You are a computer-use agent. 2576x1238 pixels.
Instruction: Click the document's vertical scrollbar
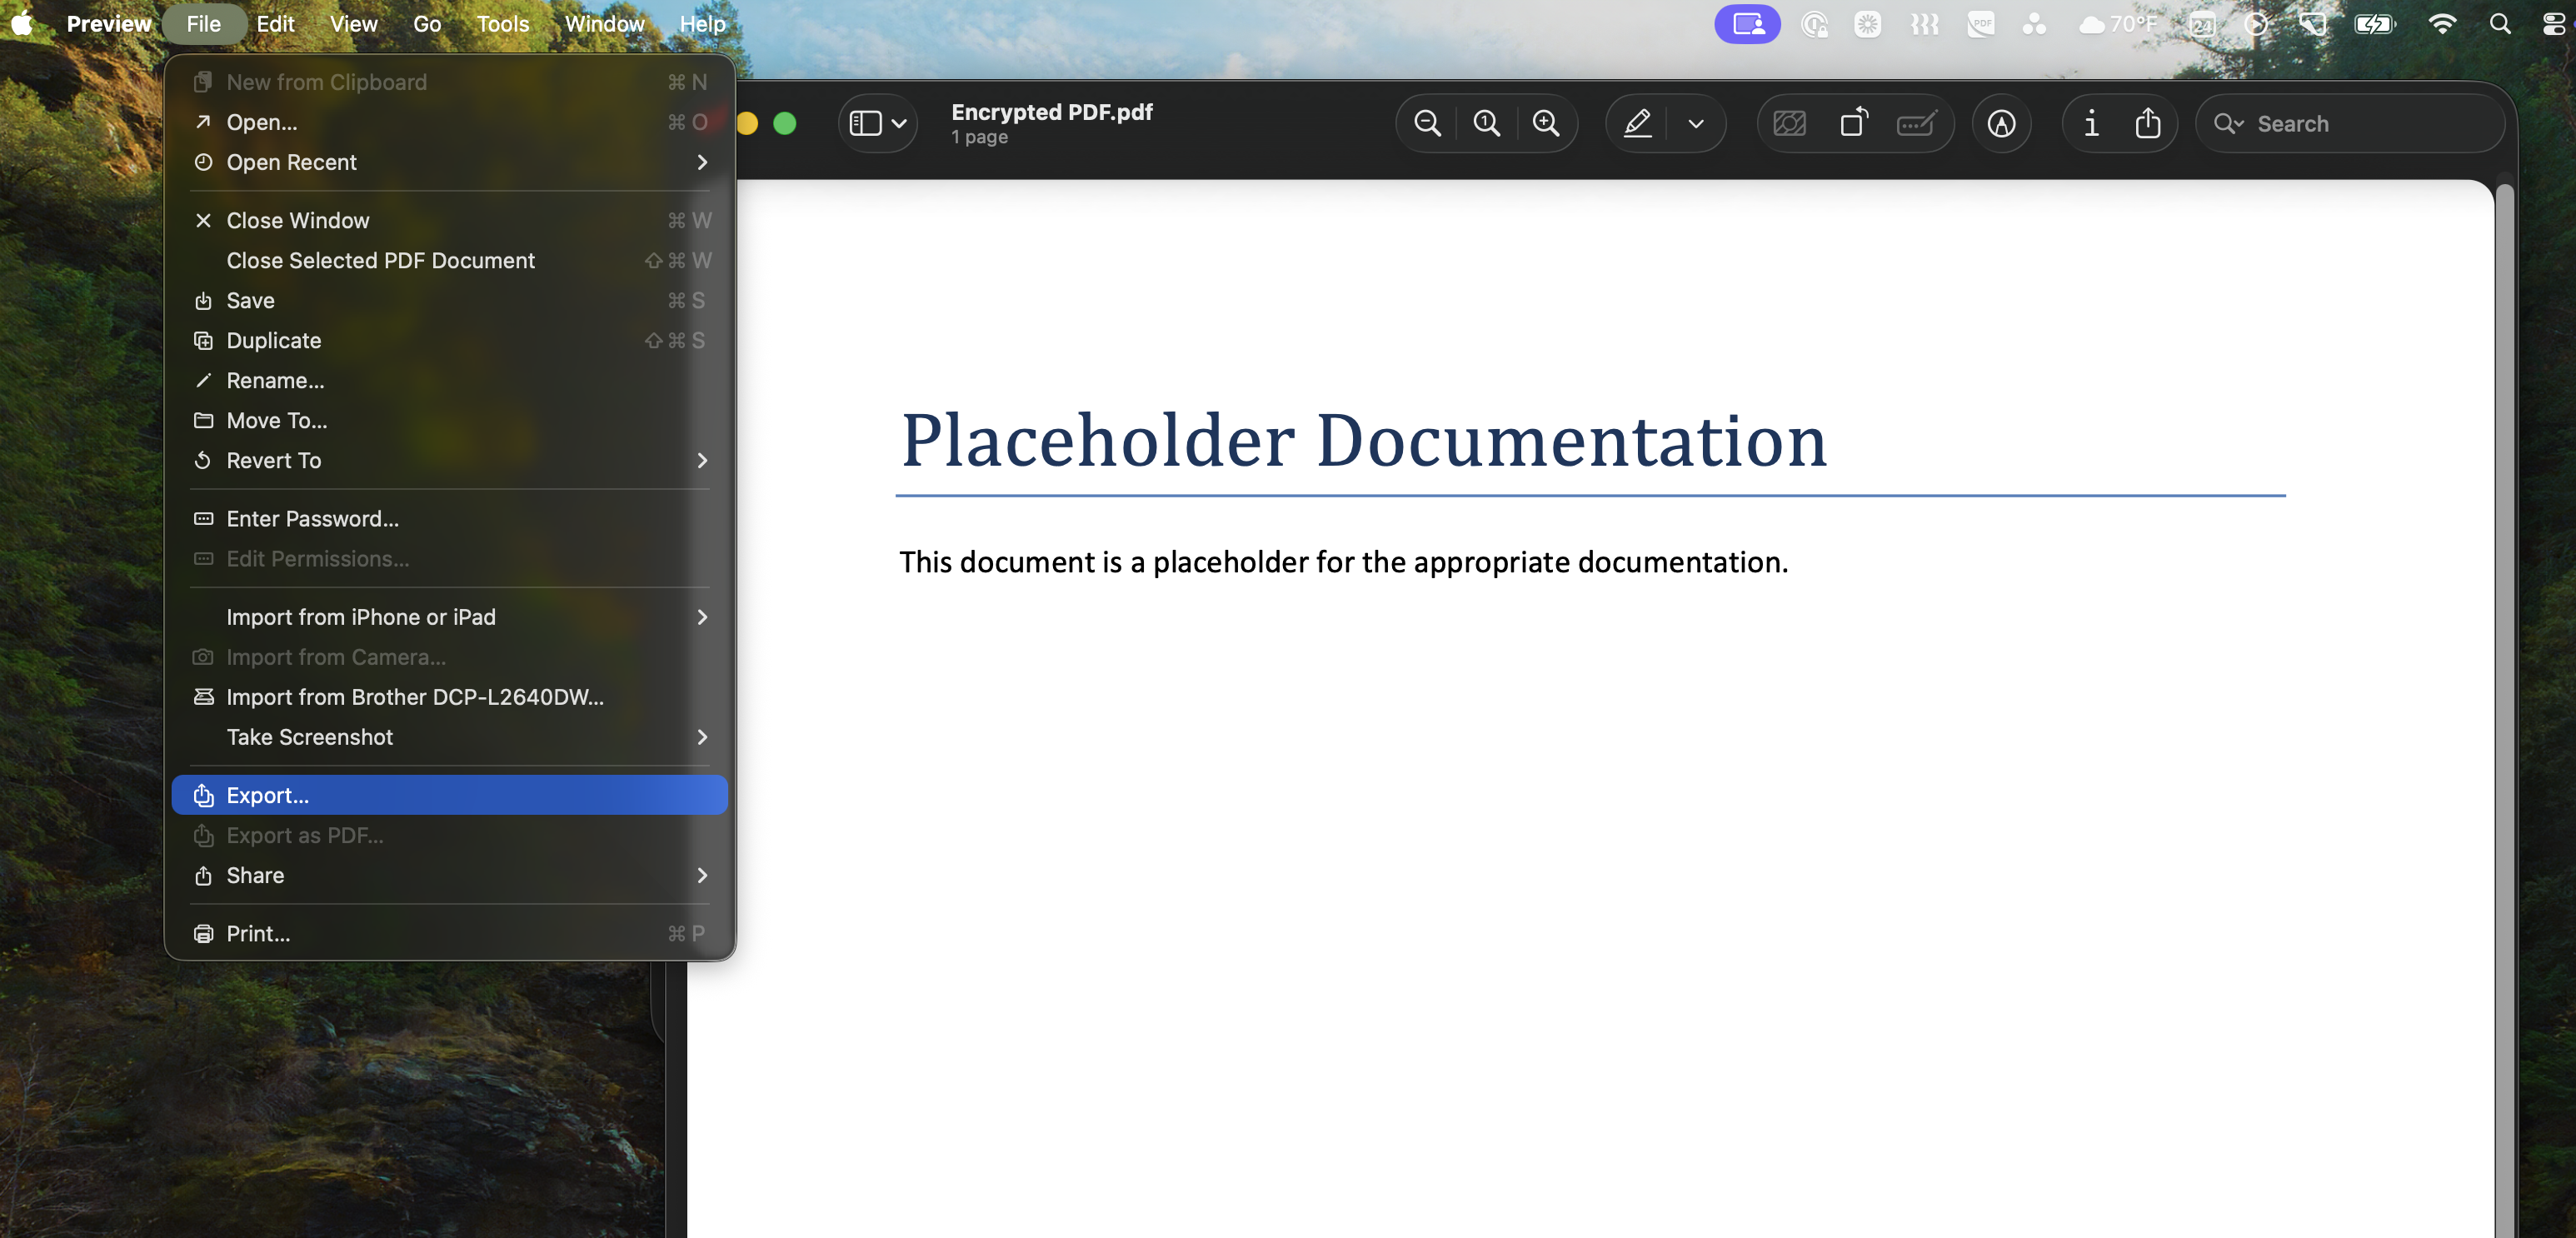pyautogui.click(x=2504, y=700)
